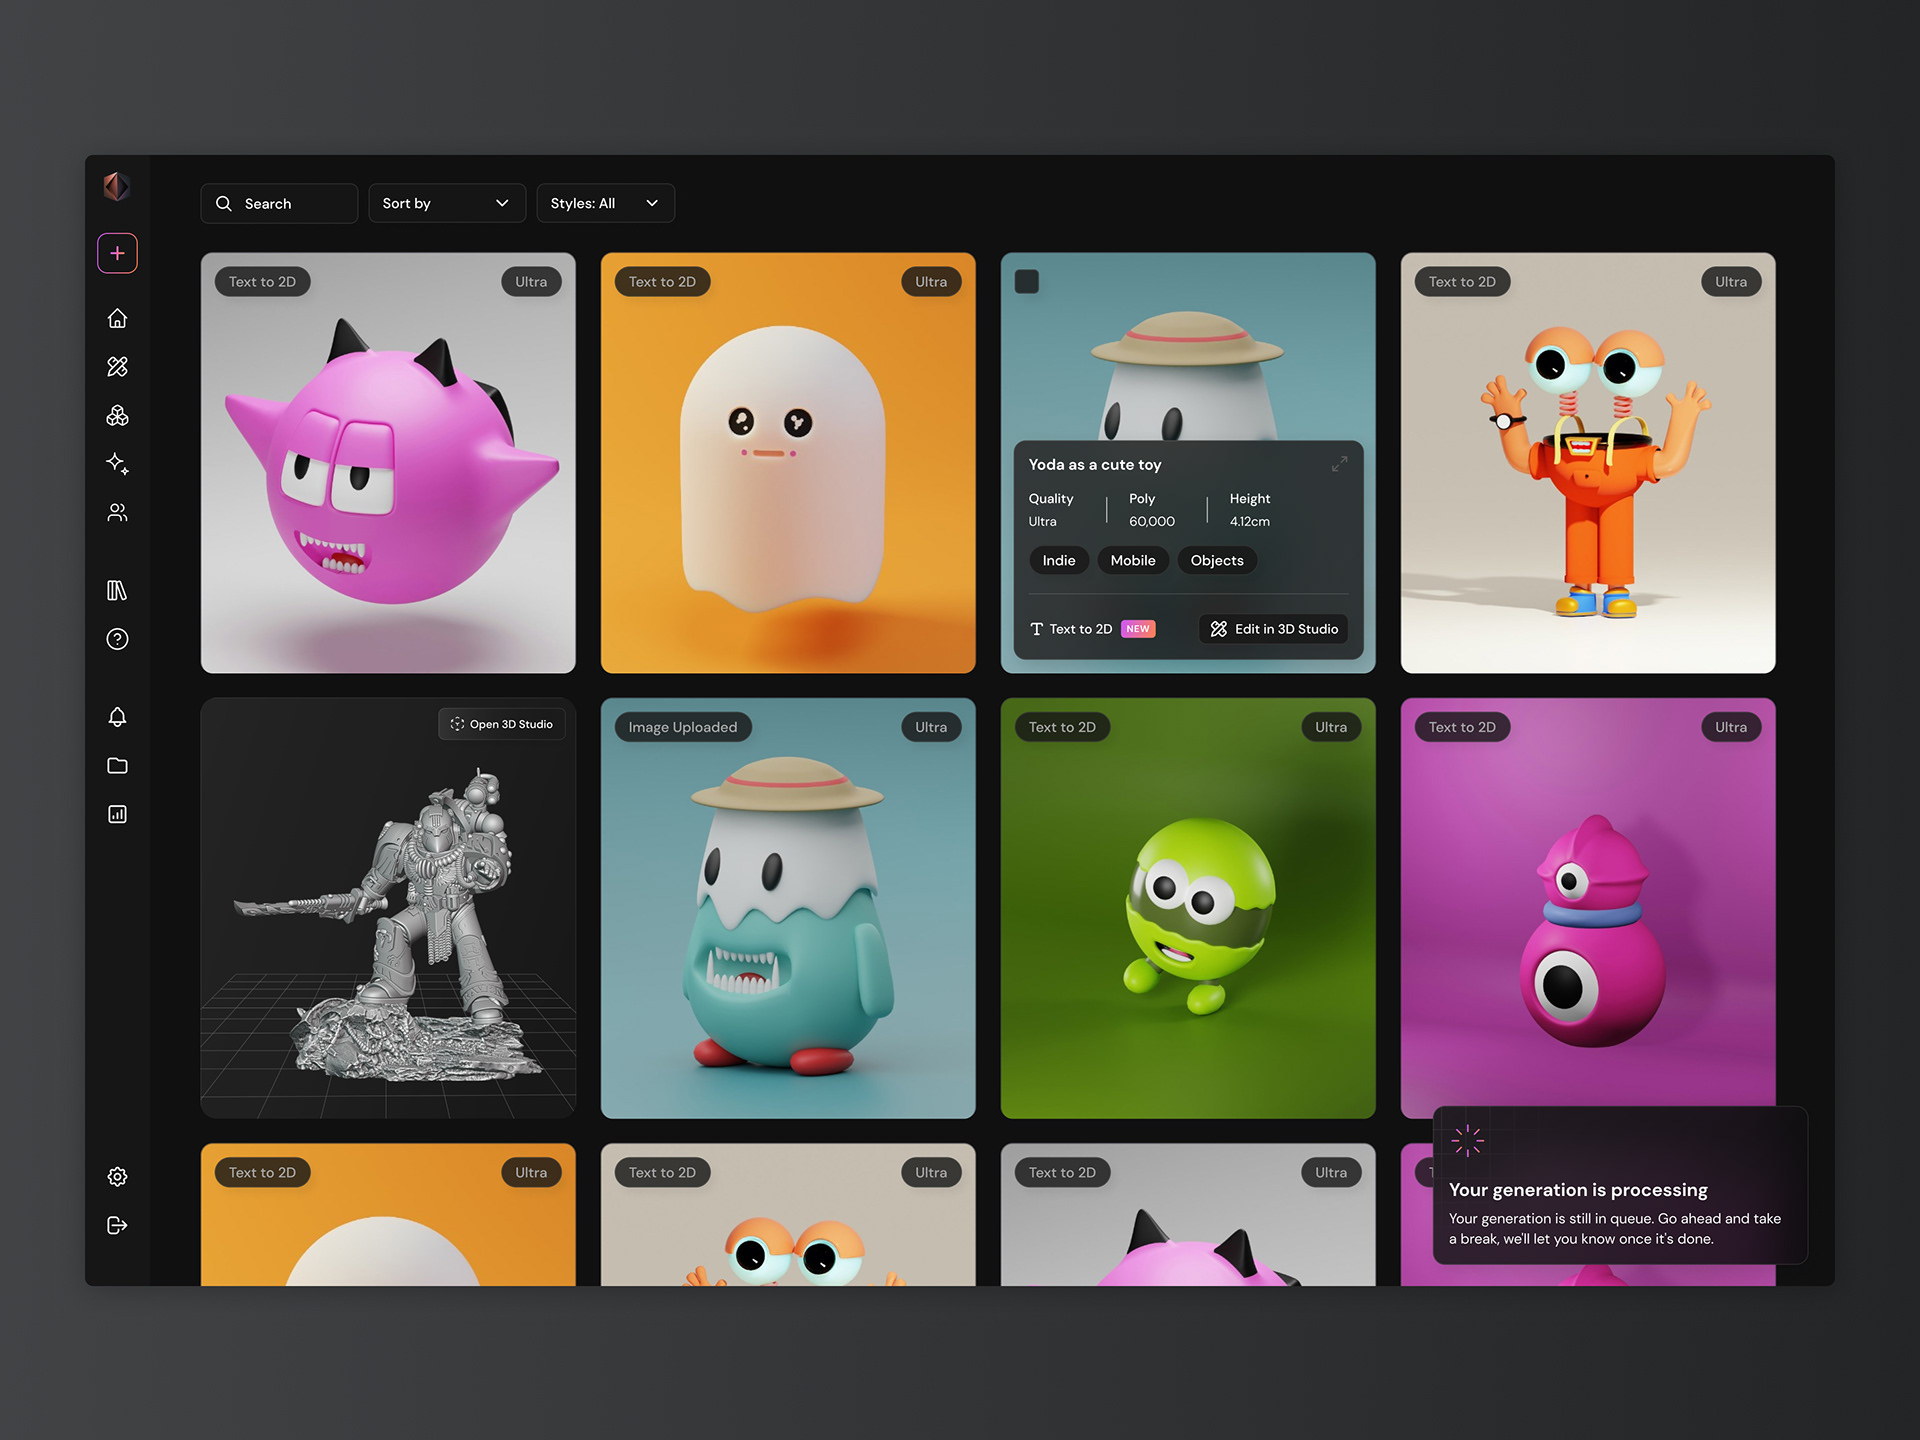
Task: Click the search magnifier icon
Action: [224, 203]
